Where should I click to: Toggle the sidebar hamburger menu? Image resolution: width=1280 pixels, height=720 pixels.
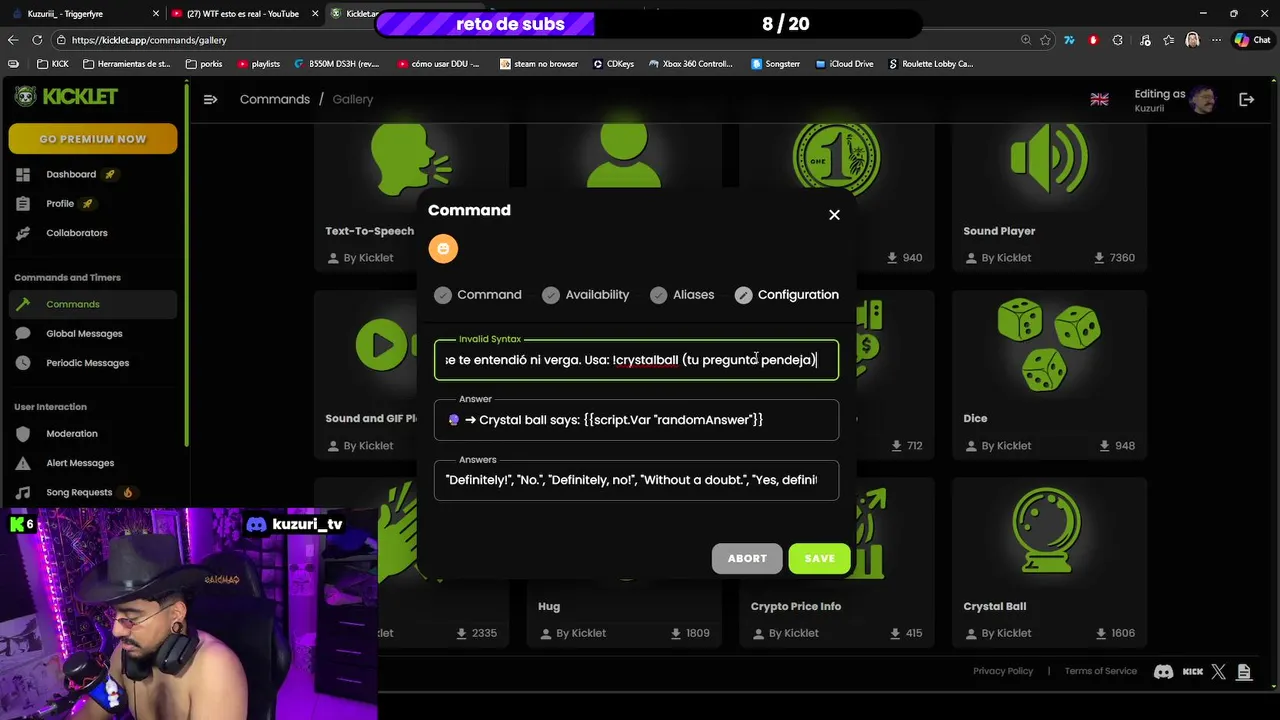coord(210,99)
